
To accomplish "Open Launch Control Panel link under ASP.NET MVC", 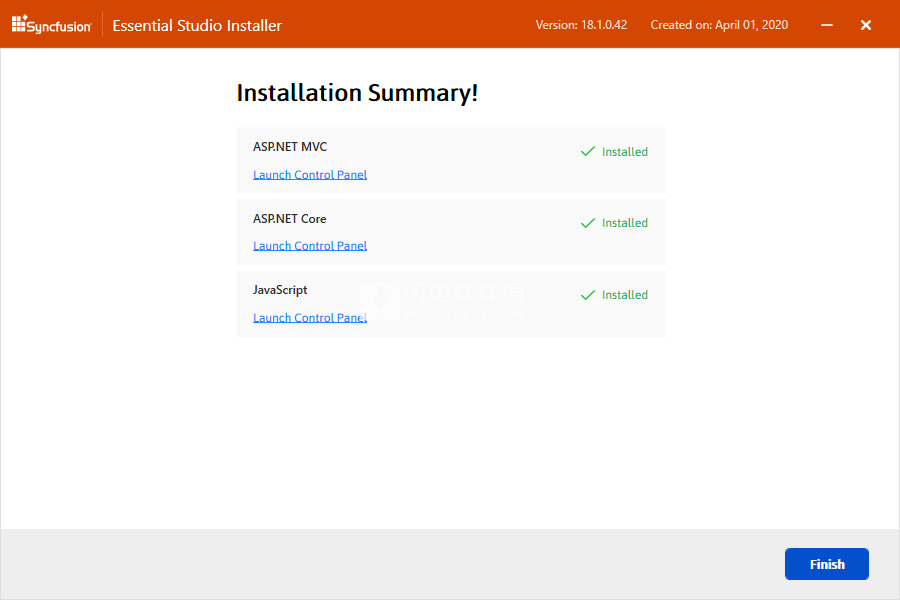I will pos(310,175).
